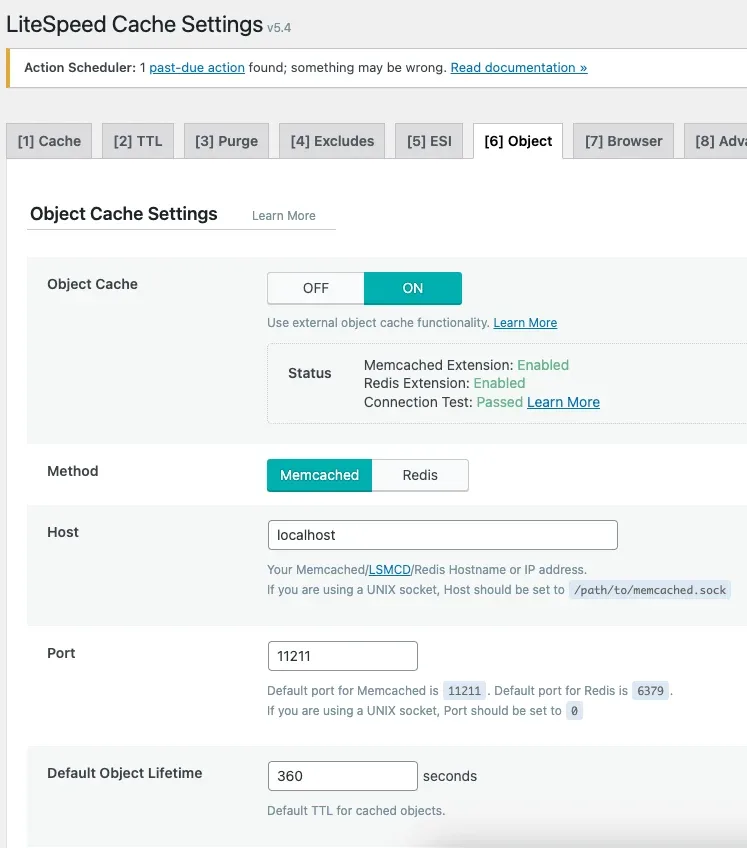Choose Redis as the cache method
Image resolution: width=747 pixels, height=848 pixels.
tap(420, 475)
